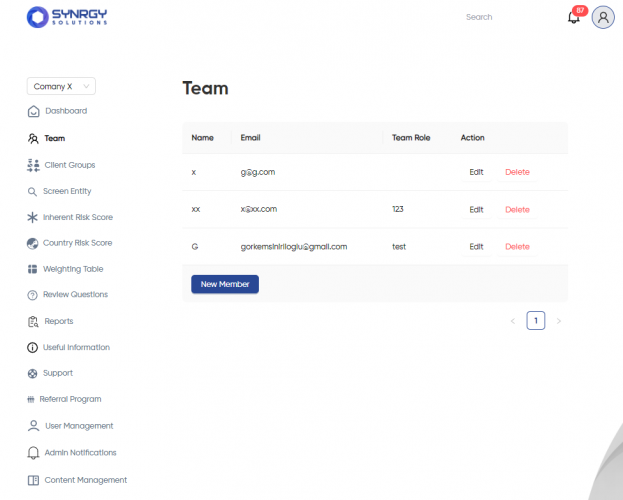
Task: Click the Support lifebuoy icon
Action: click(32, 373)
